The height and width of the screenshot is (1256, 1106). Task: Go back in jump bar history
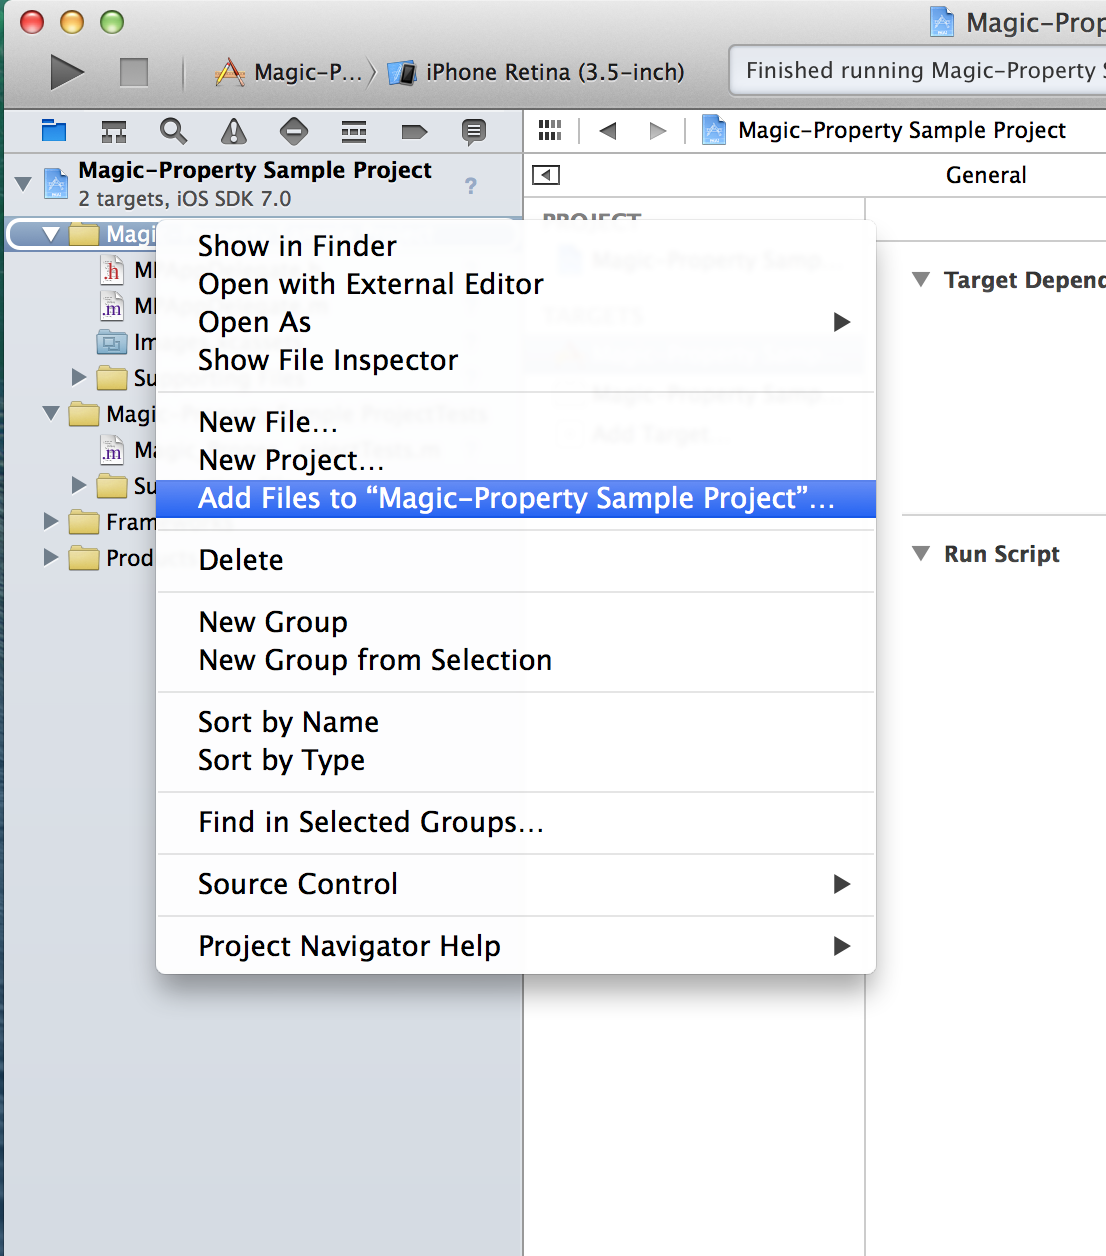click(x=608, y=130)
